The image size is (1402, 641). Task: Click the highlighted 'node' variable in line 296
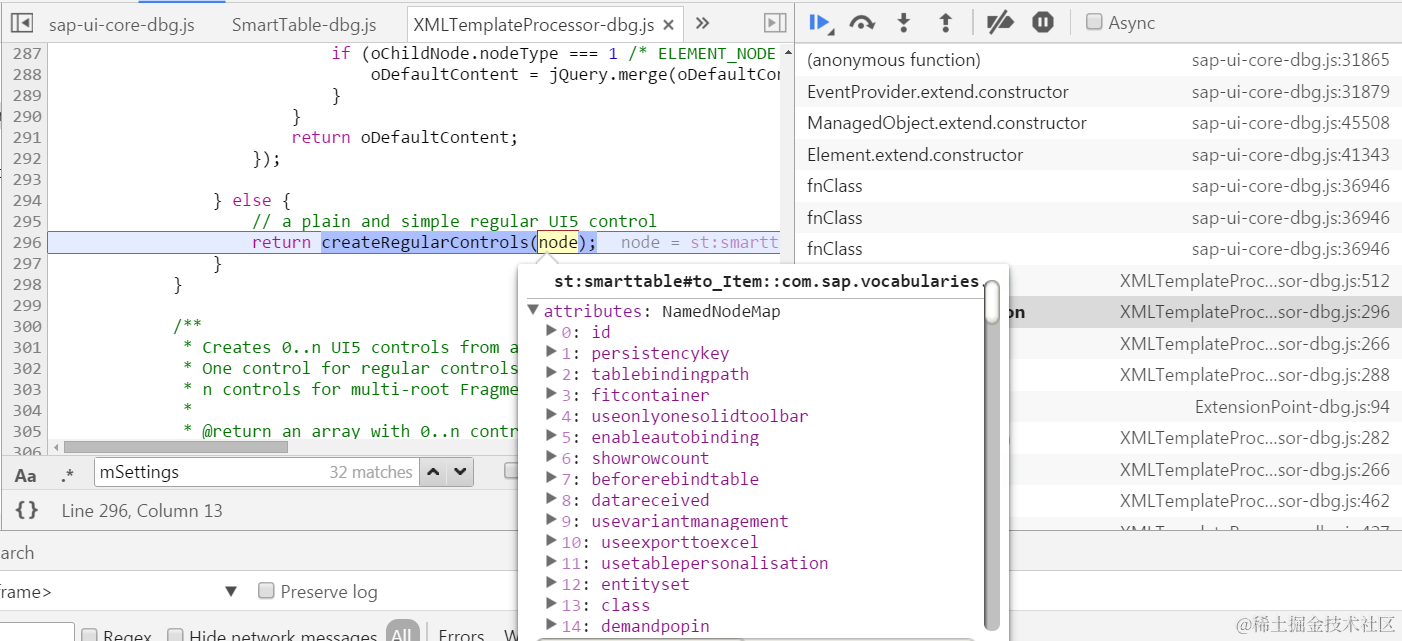point(558,242)
